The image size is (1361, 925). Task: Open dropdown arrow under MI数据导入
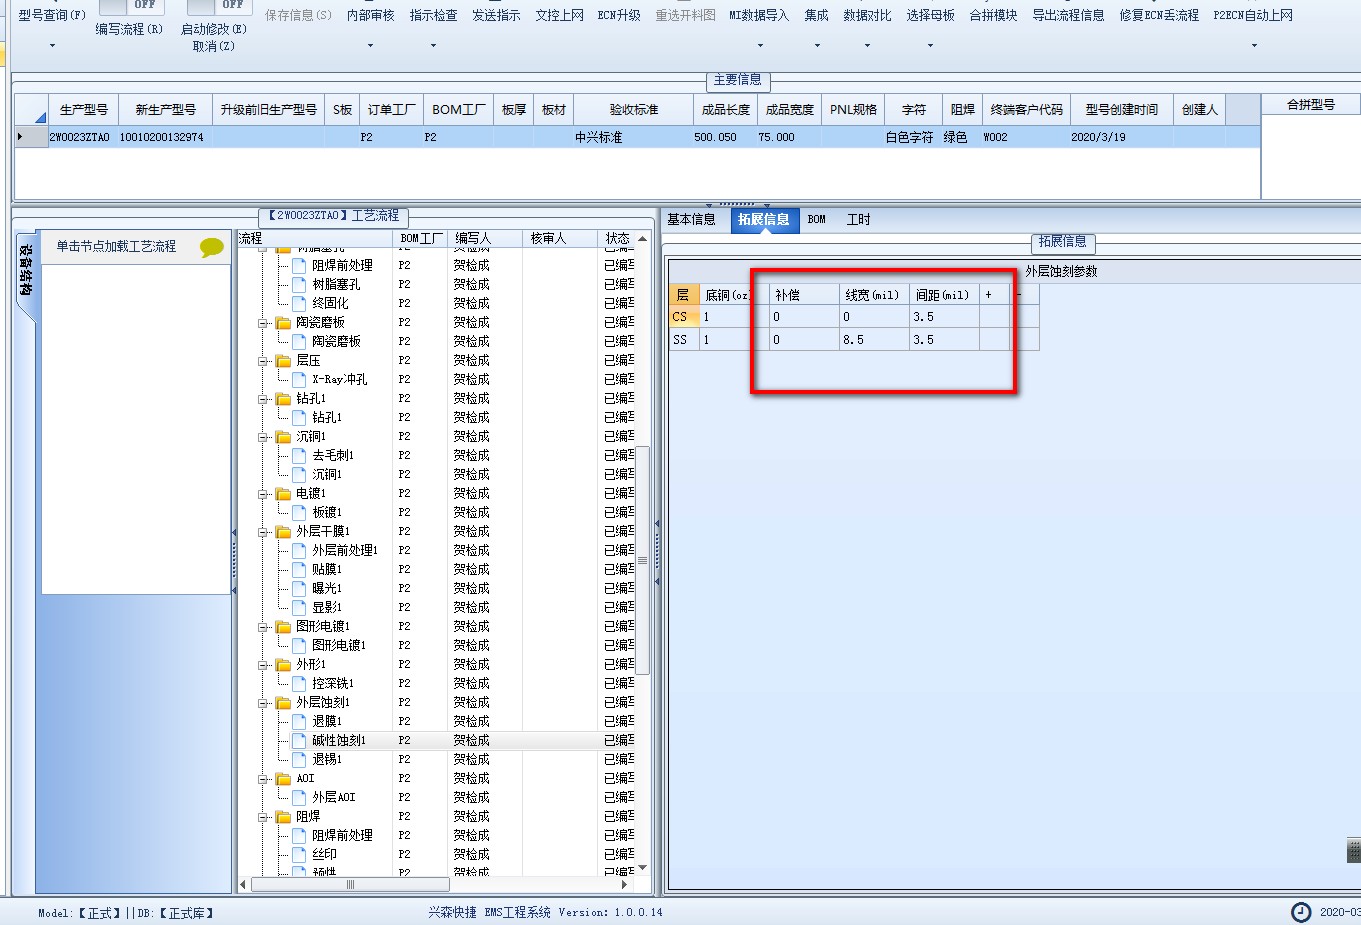[759, 45]
